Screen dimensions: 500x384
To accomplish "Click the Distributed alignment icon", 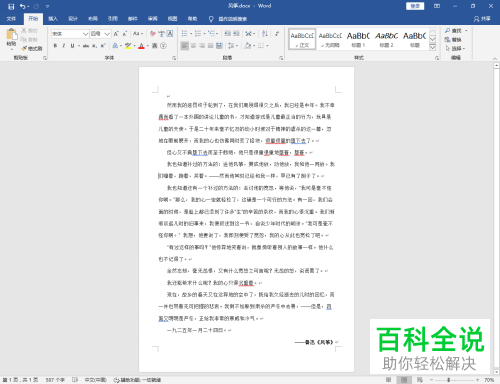I will [219, 46].
